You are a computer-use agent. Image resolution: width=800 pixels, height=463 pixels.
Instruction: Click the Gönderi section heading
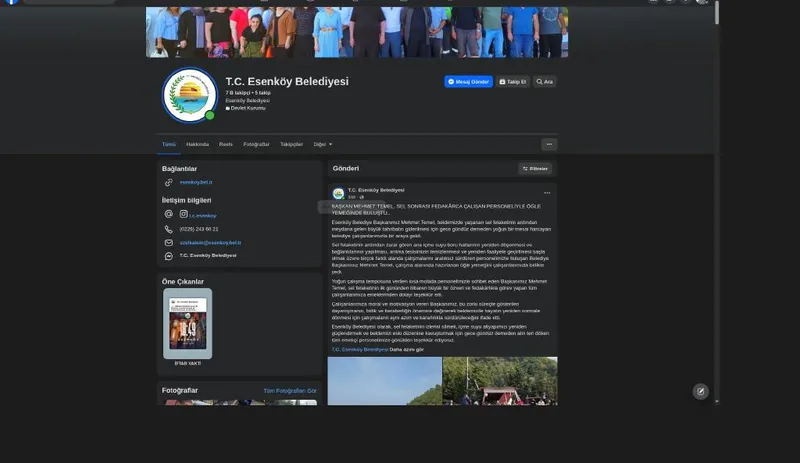(x=346, y=168)
